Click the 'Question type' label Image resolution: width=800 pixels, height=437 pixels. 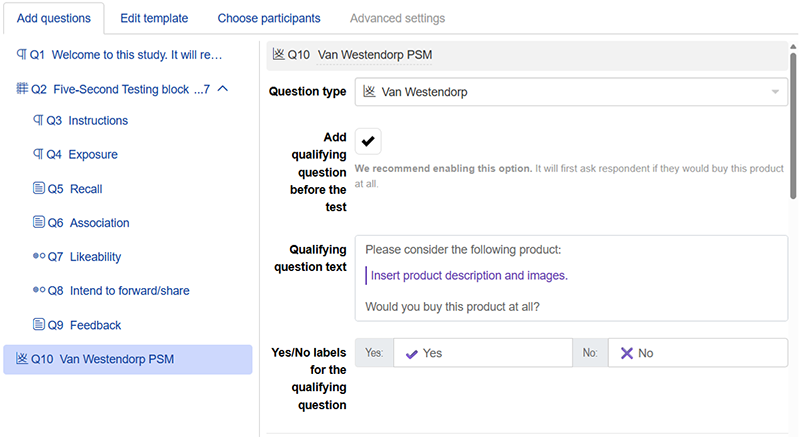point(307,91)
